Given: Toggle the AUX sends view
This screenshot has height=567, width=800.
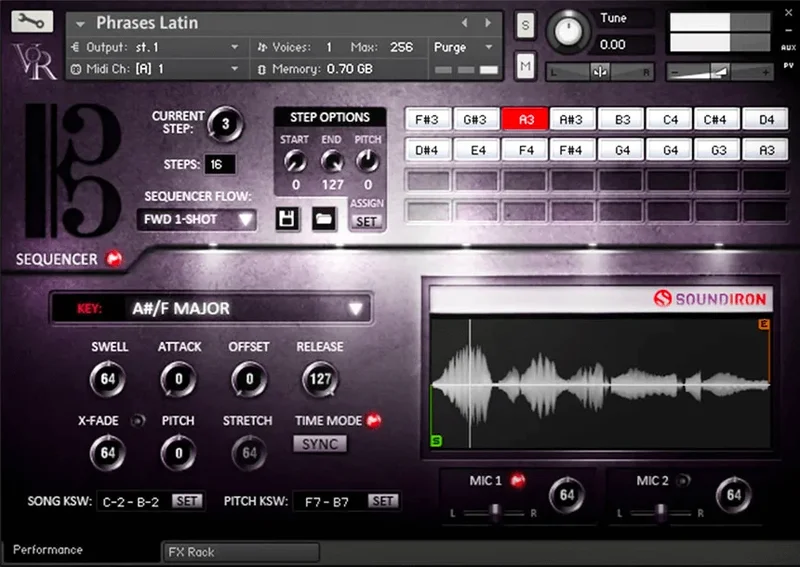Looking at the screenshot, I should 788,47.
